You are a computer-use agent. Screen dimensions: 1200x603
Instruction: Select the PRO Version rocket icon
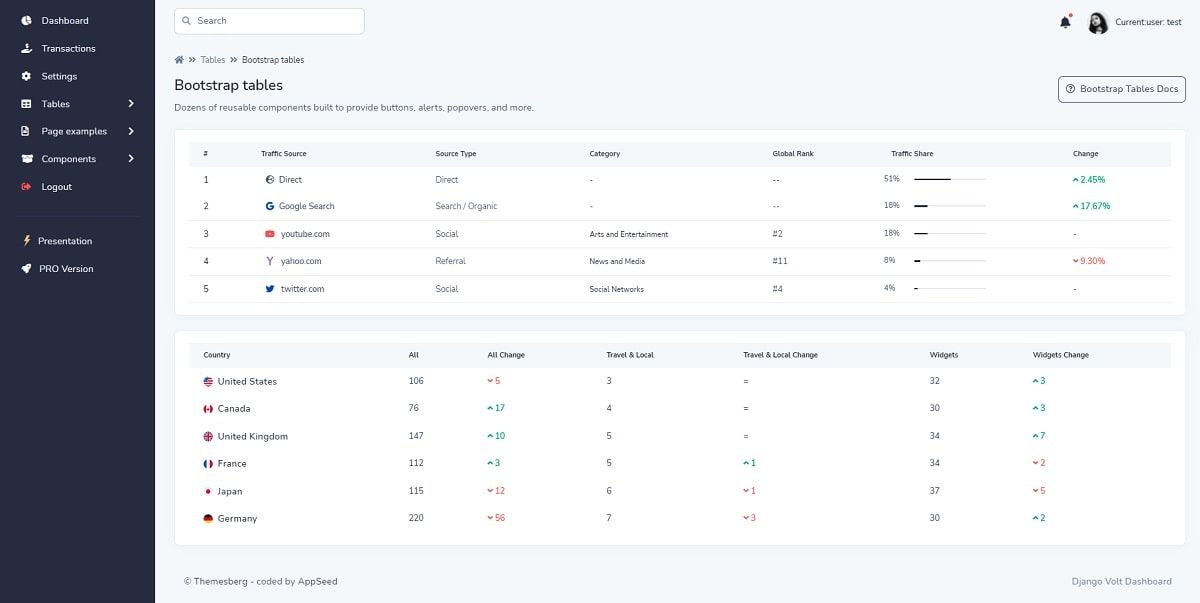click(24, 268)
